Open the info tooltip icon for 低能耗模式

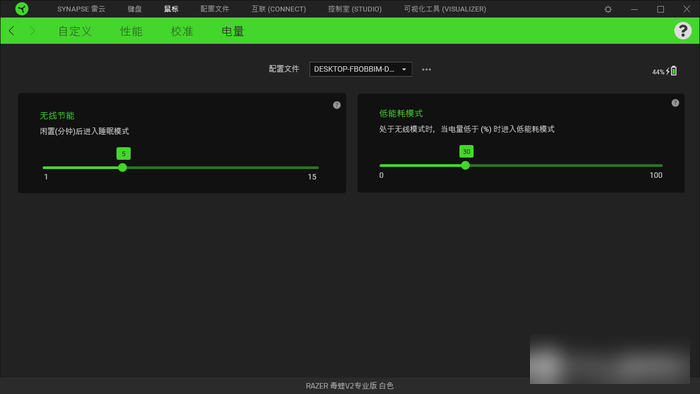click(x=675, y=103)
